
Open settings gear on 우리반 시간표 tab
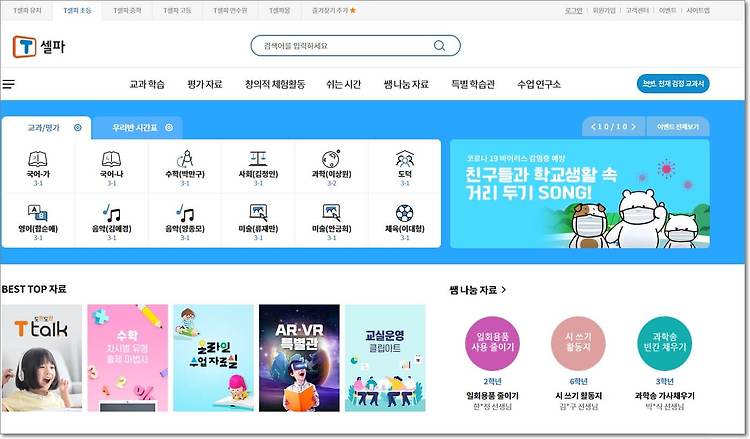click(169, 127)
